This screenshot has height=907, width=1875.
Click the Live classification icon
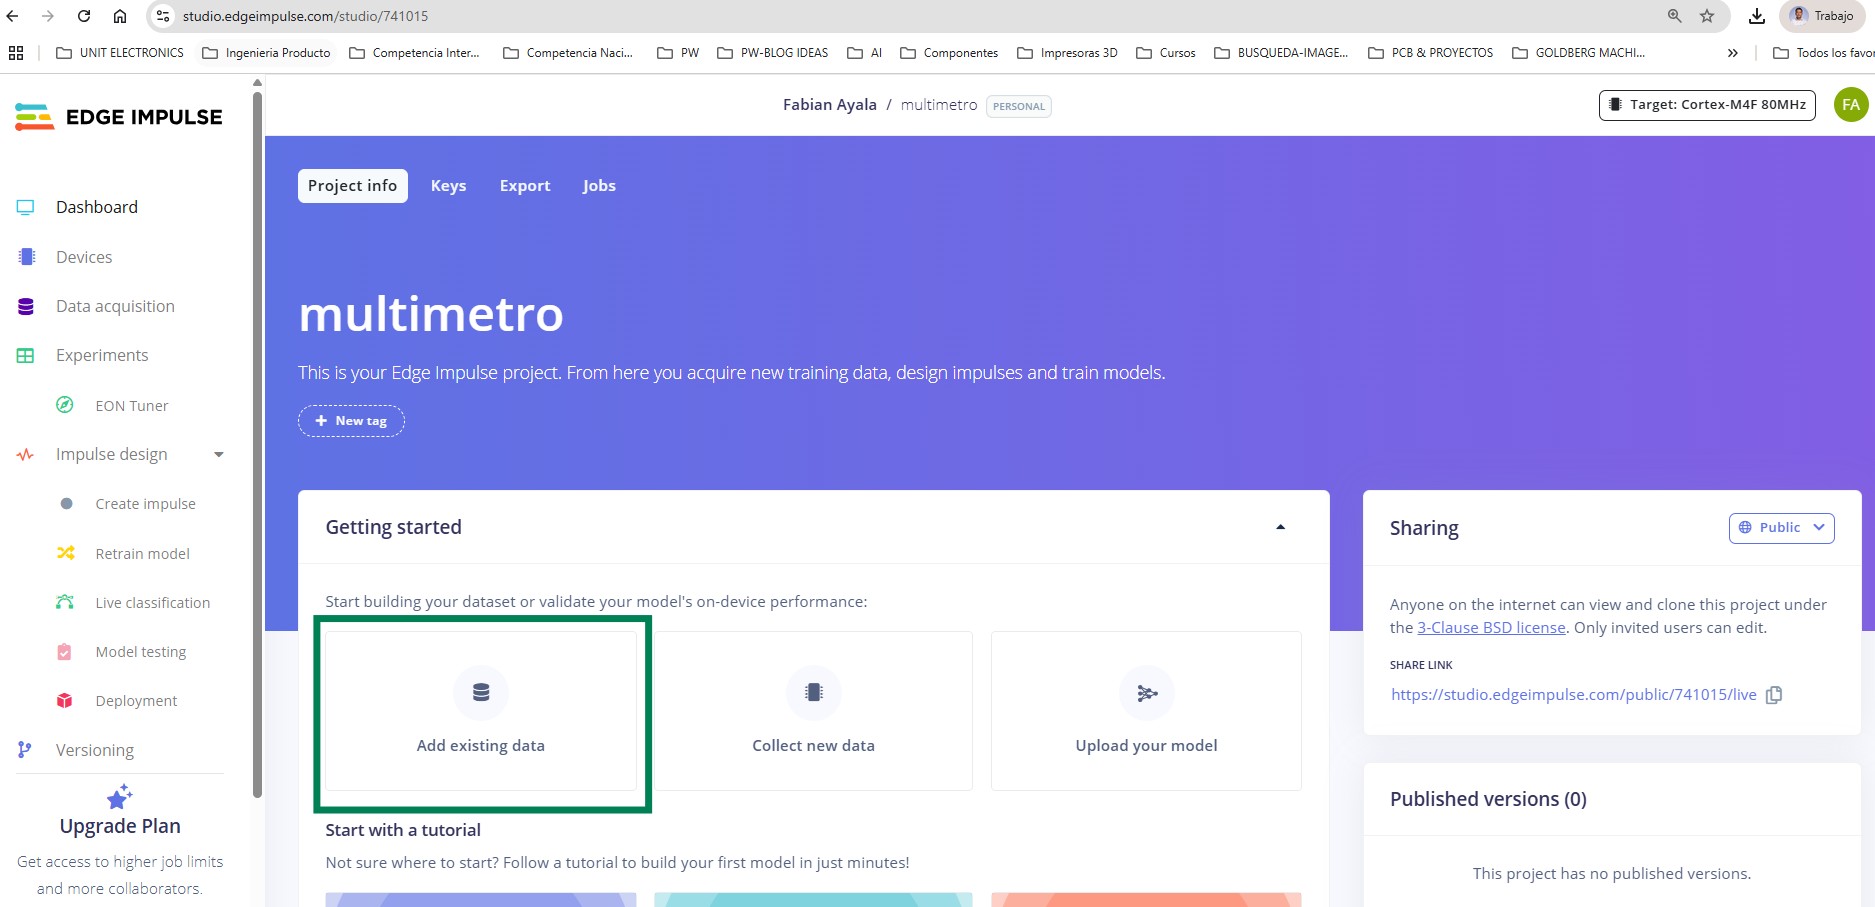(x=65, y=602)
